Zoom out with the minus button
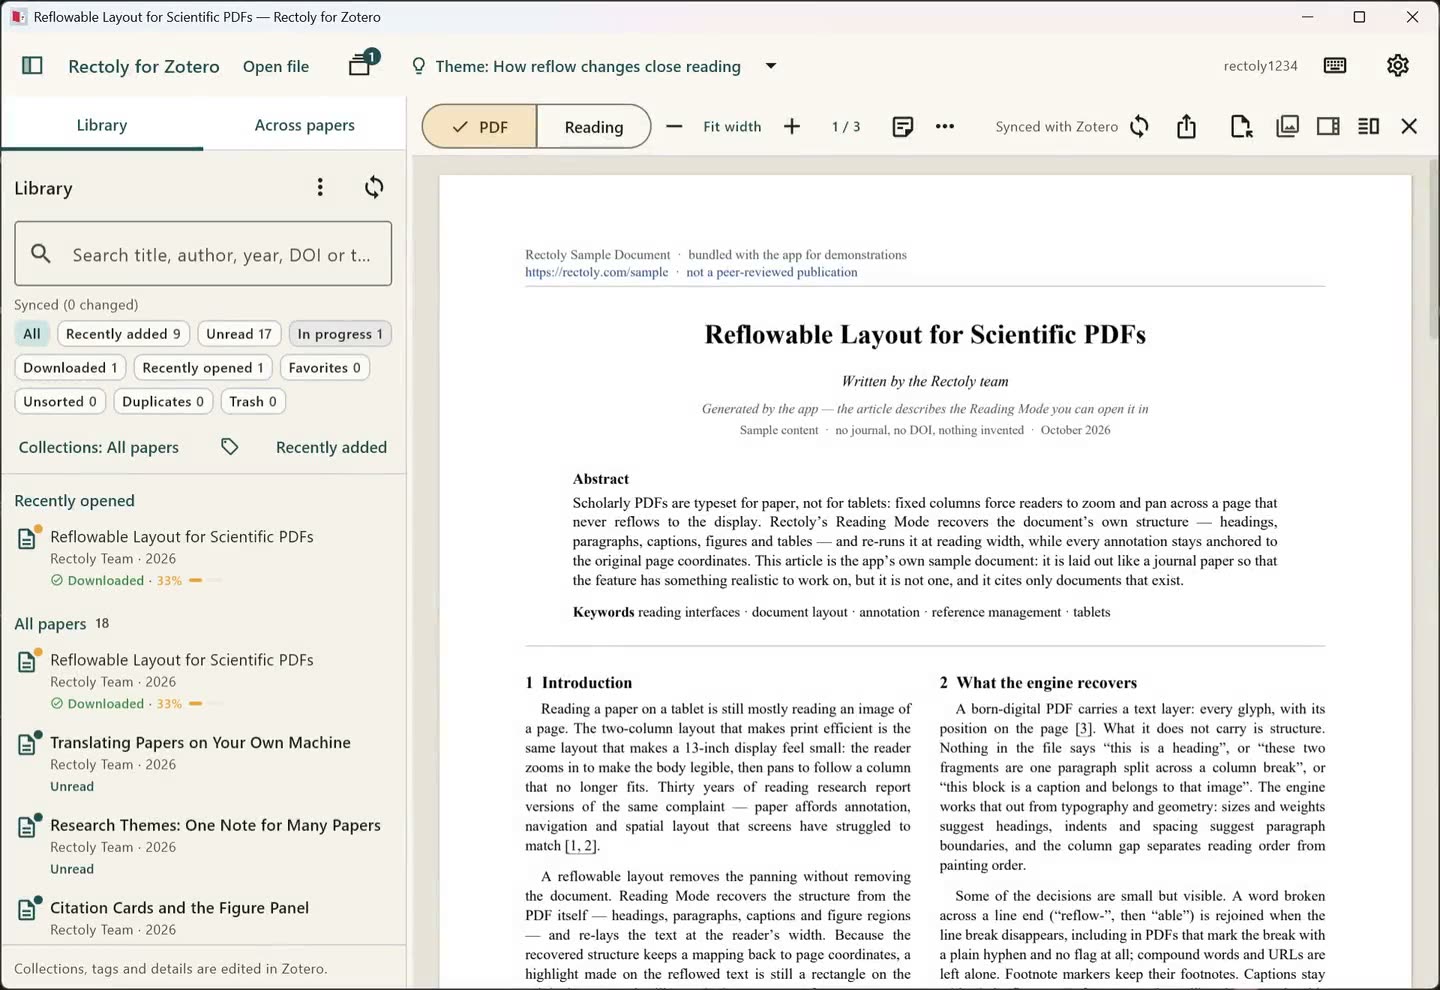The height and width of the screenshot is (990, 1440). point(674,126)
